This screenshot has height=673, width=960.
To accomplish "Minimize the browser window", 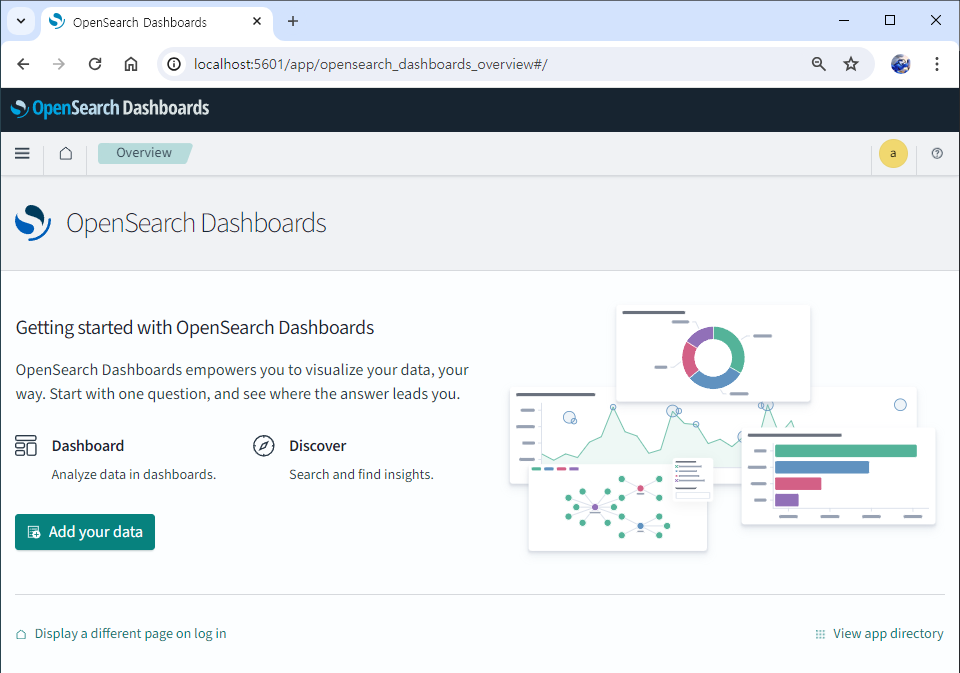I will point(844,21).
